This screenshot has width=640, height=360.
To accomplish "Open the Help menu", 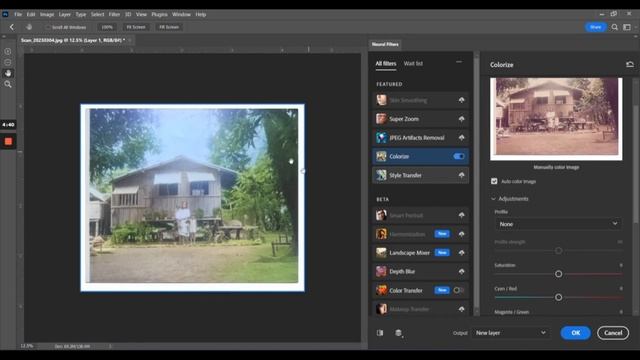I will [x=200, y=14].
